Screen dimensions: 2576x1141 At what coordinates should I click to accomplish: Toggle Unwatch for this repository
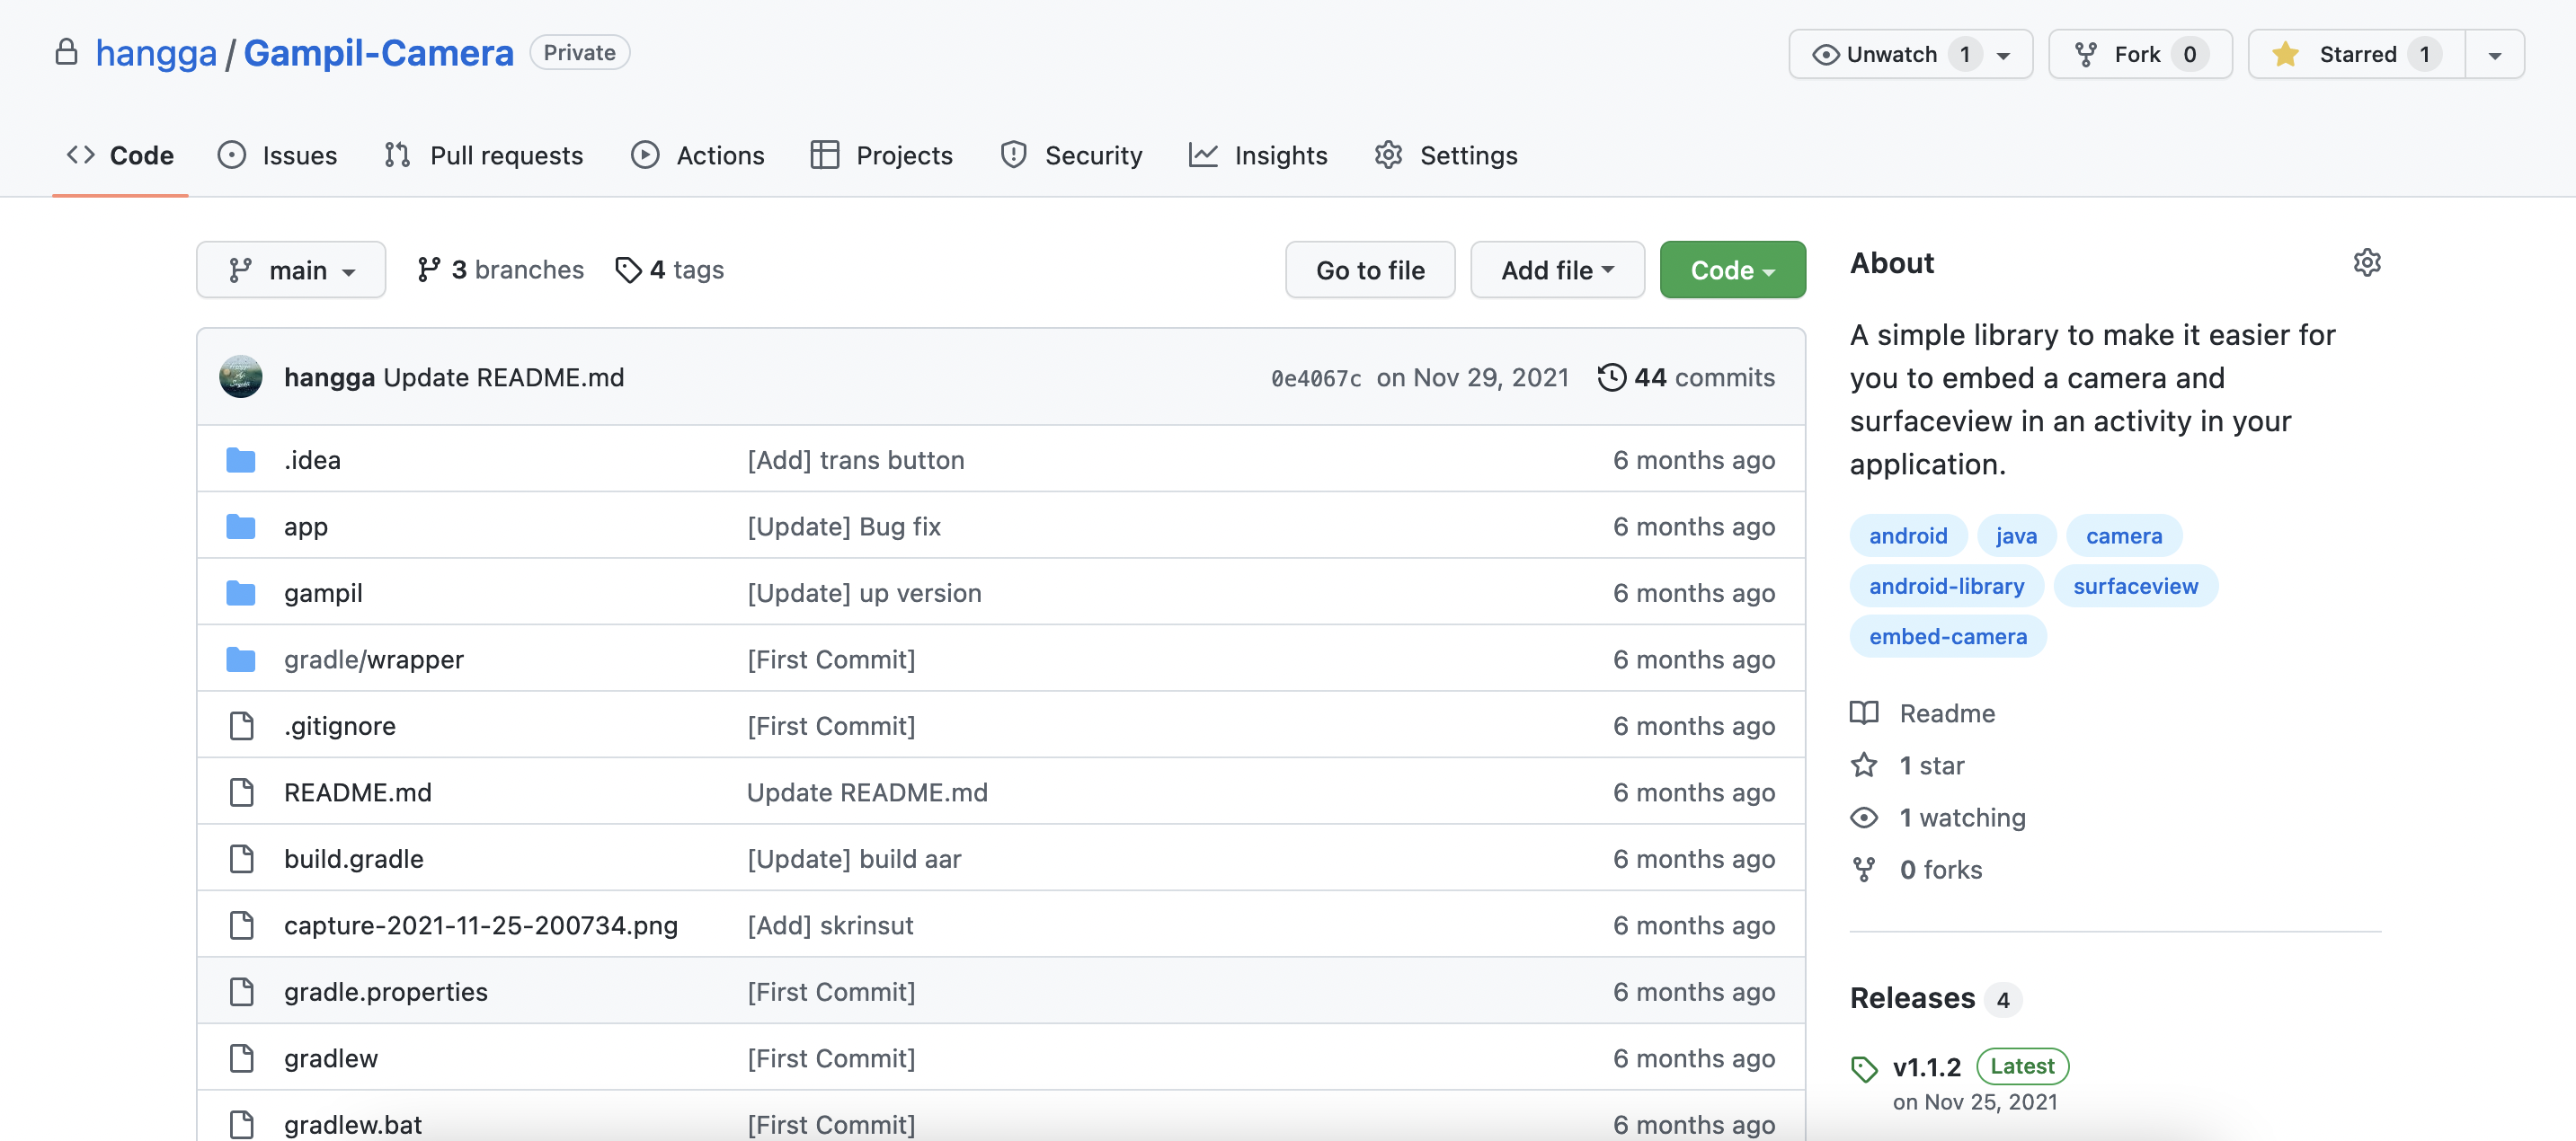(1892, 54)
